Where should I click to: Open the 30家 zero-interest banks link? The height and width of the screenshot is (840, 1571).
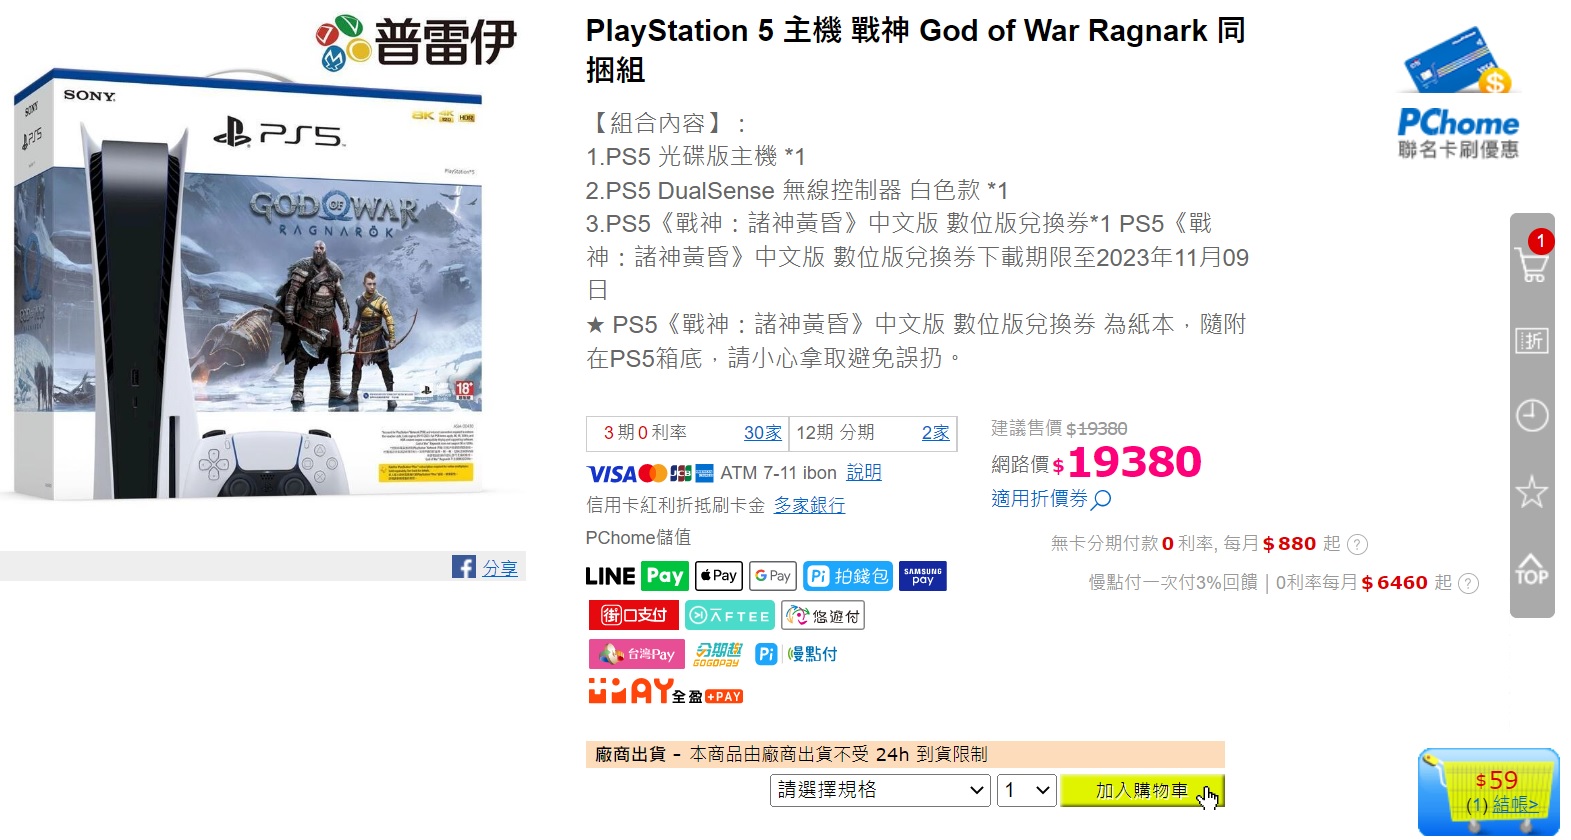763,433
